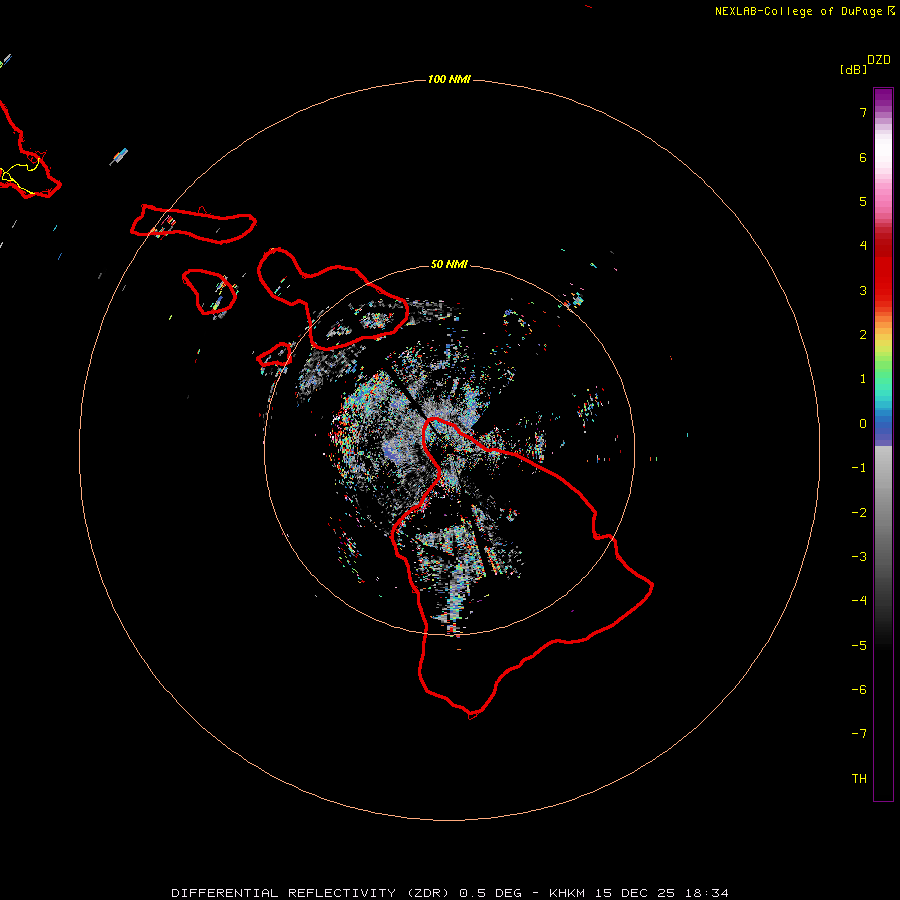Screen dimensions: 900x900
Task: Click the -5 value on the color scale
Action: click(859, 645)
